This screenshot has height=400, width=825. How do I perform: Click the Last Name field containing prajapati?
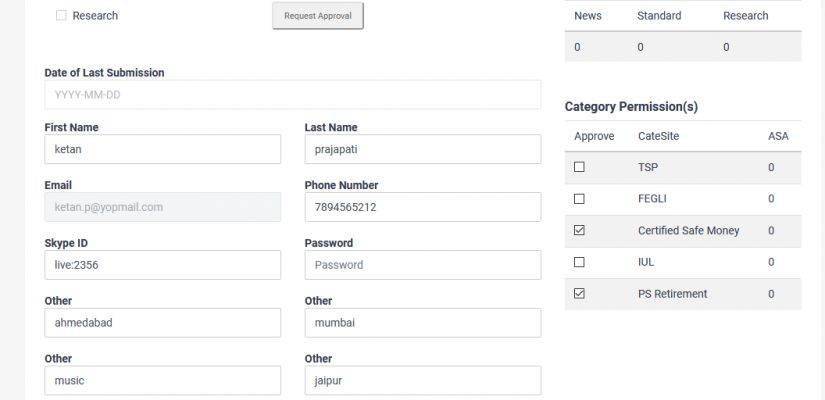tap(422, 149)
